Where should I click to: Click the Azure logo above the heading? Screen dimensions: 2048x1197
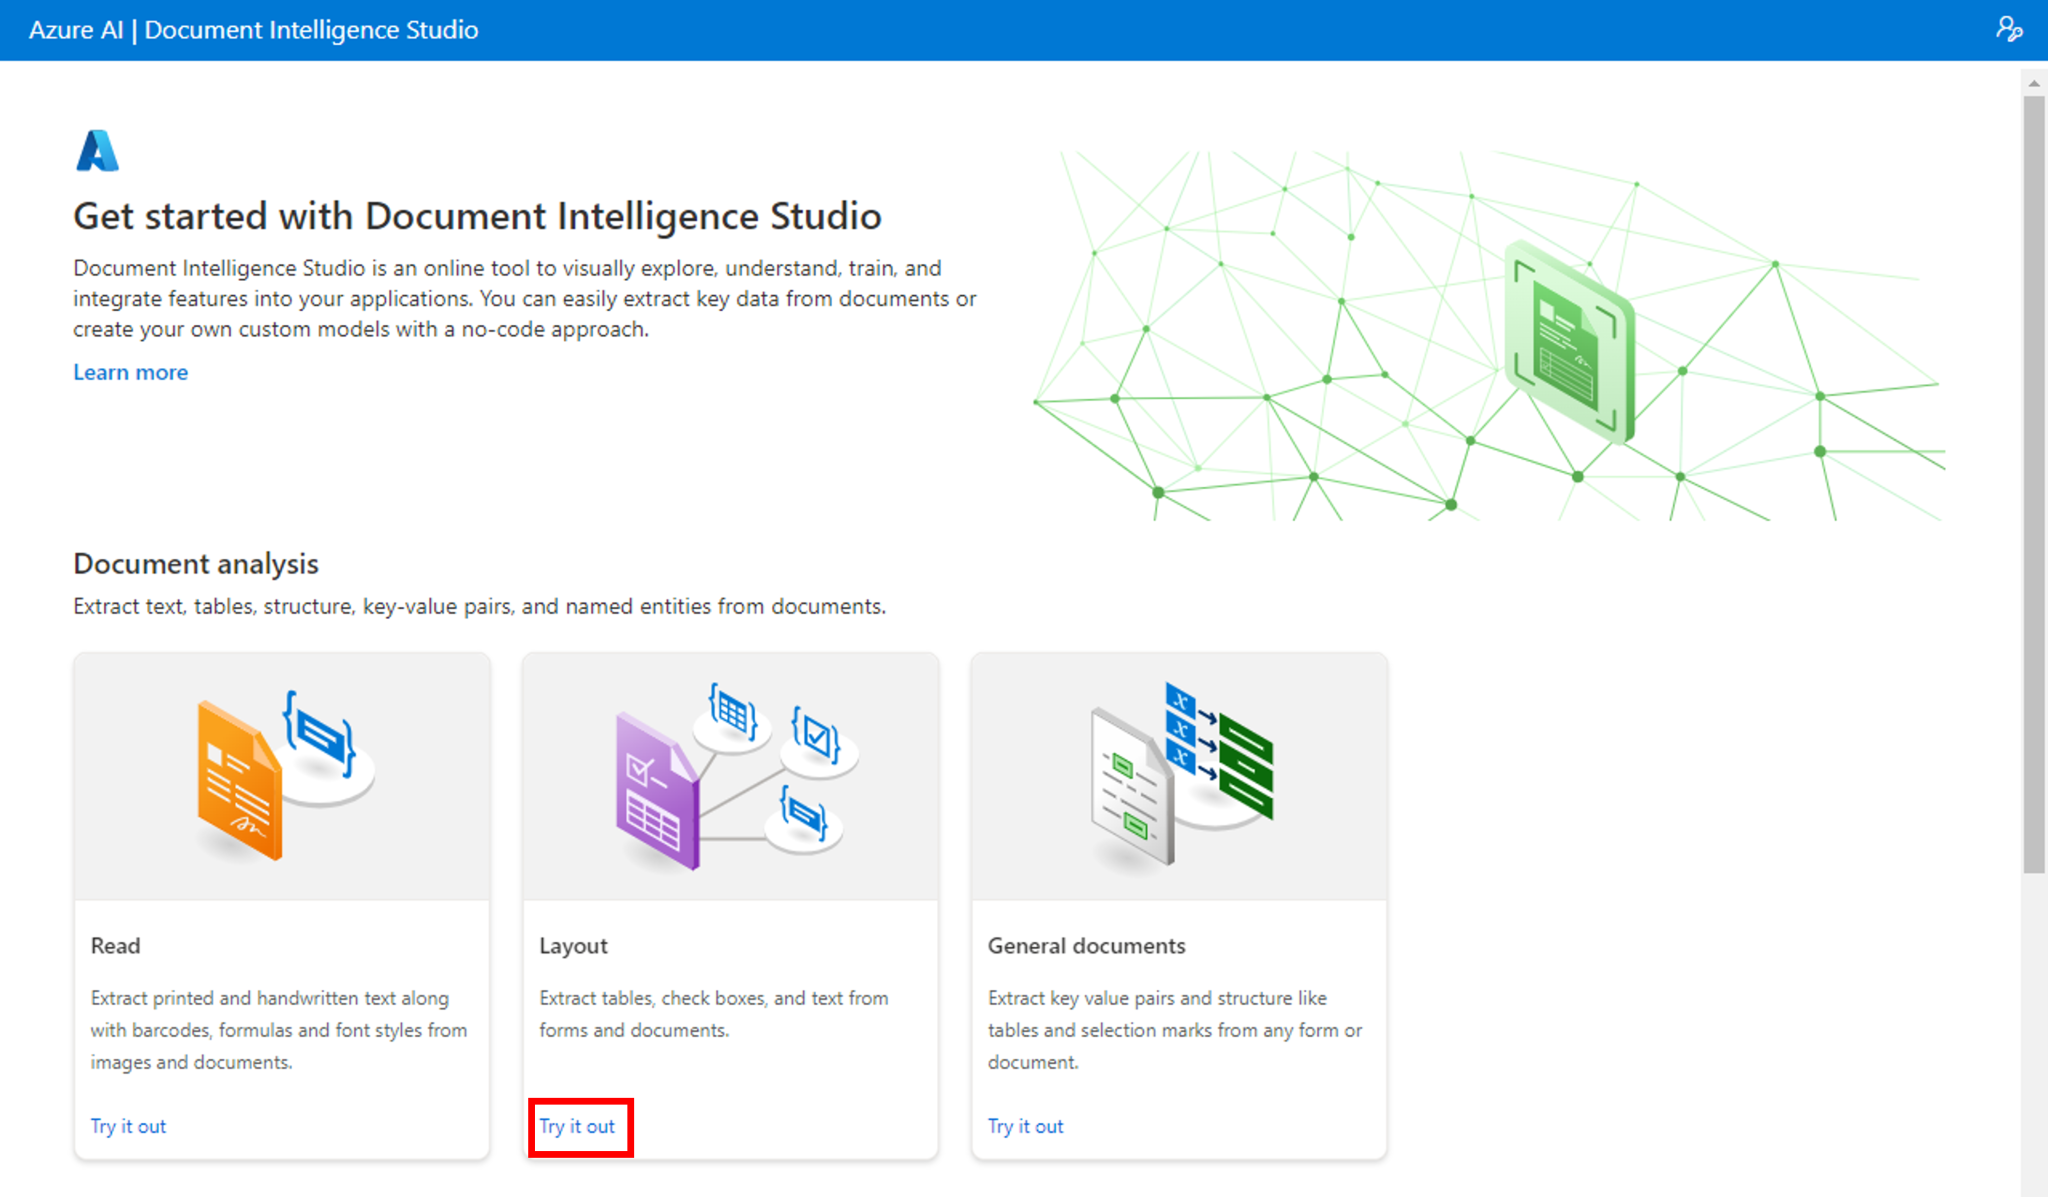pos(97,151)
